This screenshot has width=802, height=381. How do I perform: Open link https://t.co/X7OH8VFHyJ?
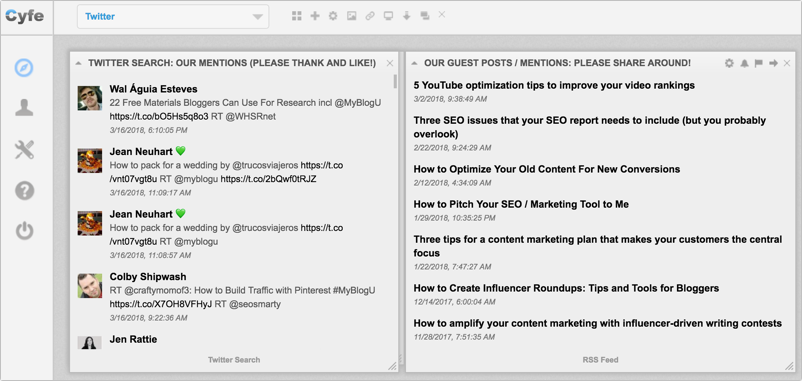pyautogui.click(x=161, y=304)
